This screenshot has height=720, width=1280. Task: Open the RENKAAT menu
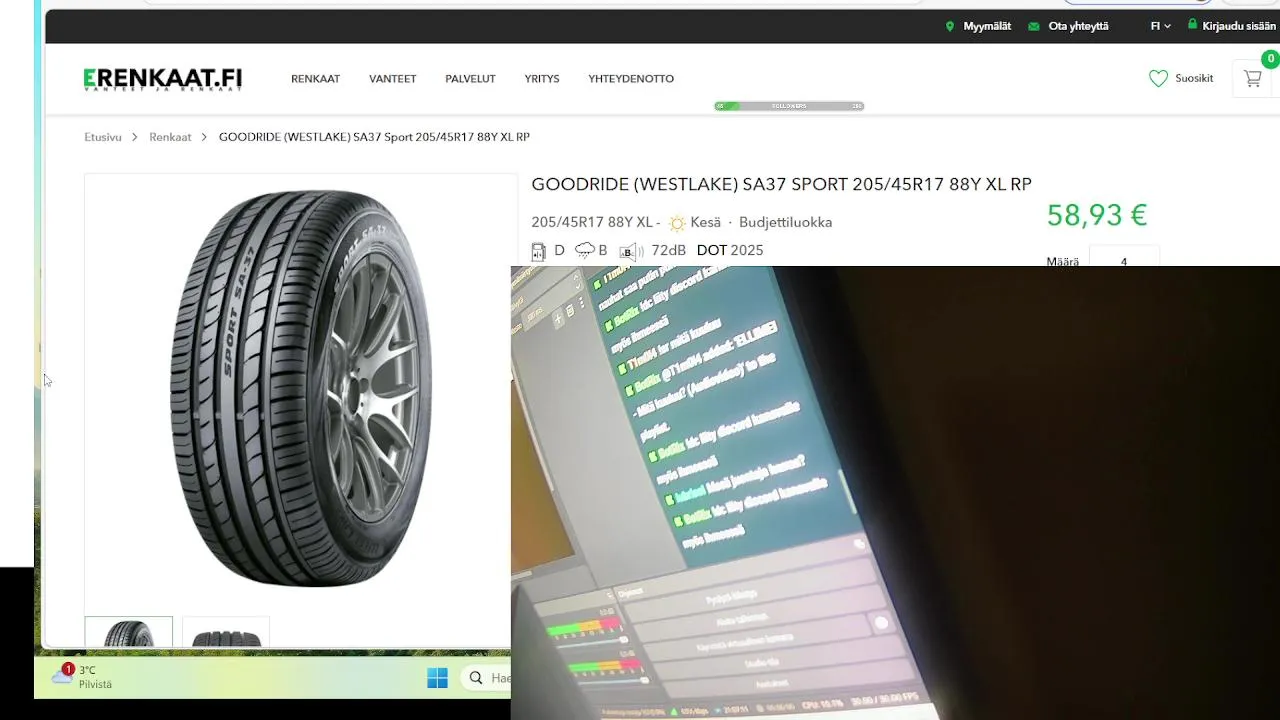pyautogui.click(x=316, y=79)
